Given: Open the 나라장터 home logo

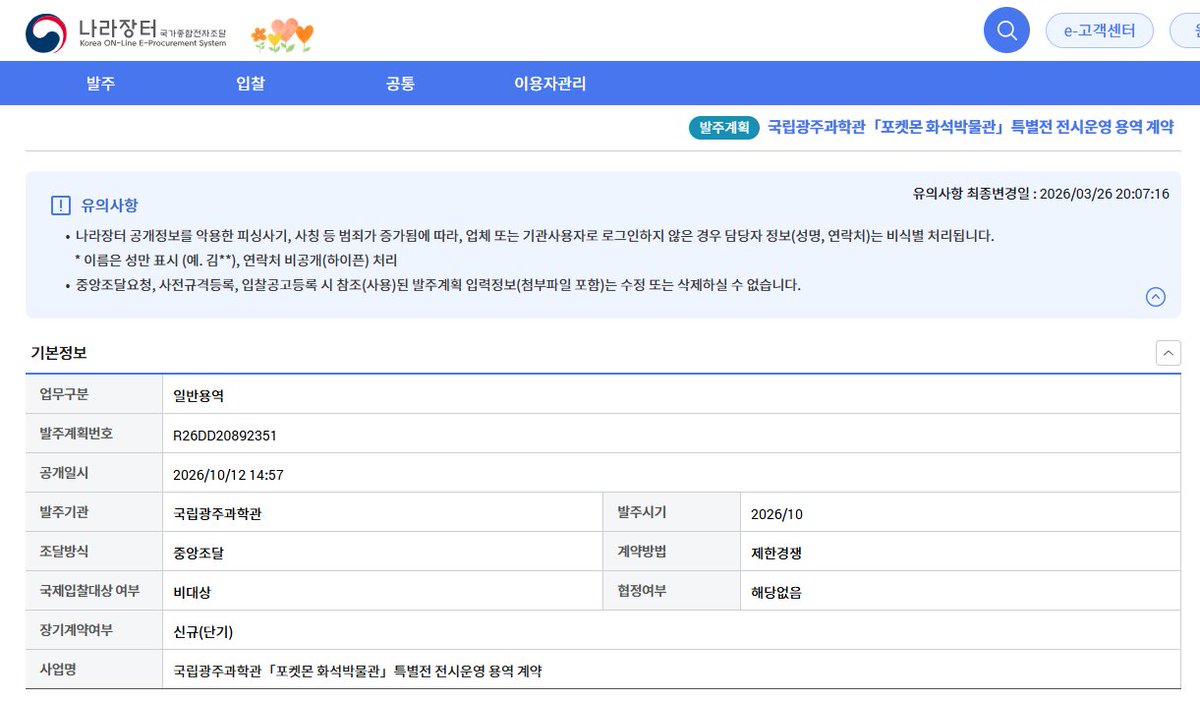Looking at the screenshot, I should tap(127, 32).
